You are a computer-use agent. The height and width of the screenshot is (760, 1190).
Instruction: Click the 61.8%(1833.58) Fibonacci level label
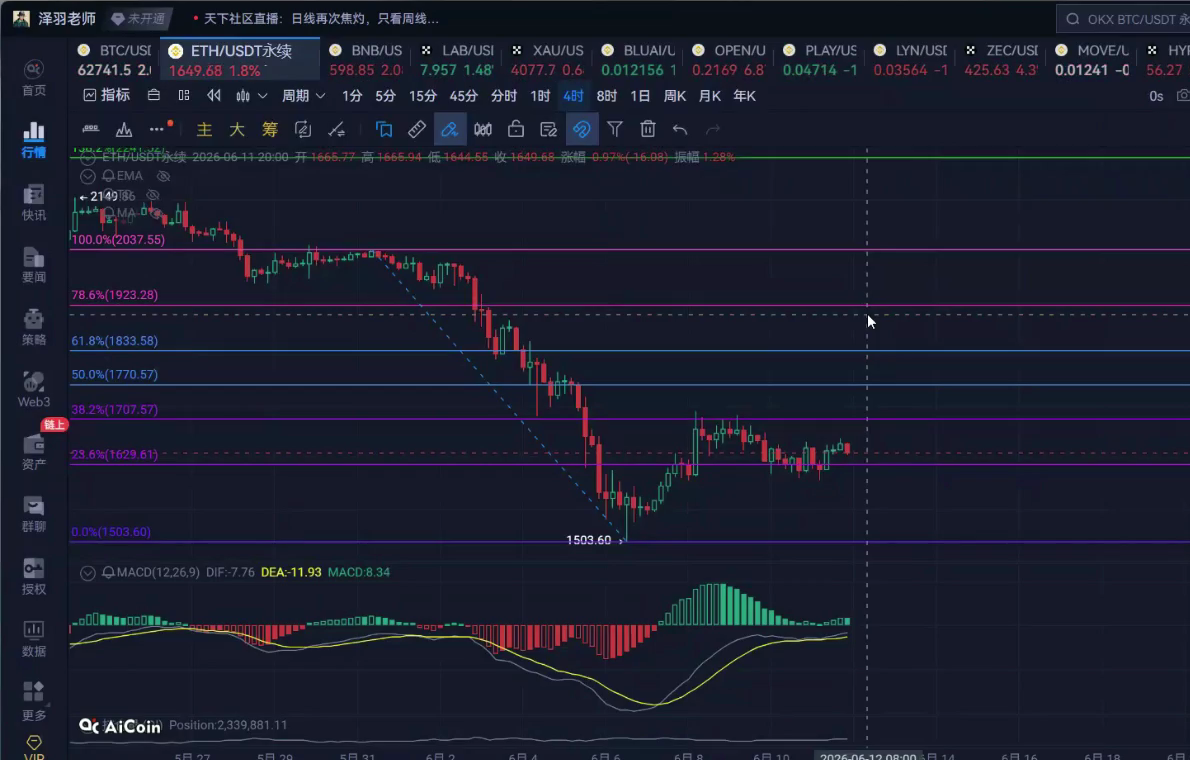point(115,341)
